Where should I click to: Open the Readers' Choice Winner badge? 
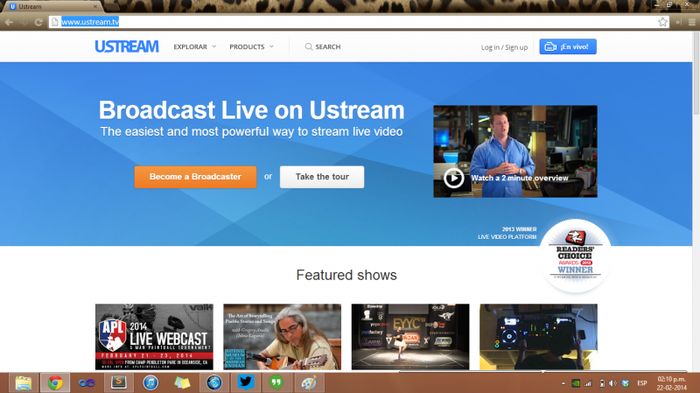[575, 256]
